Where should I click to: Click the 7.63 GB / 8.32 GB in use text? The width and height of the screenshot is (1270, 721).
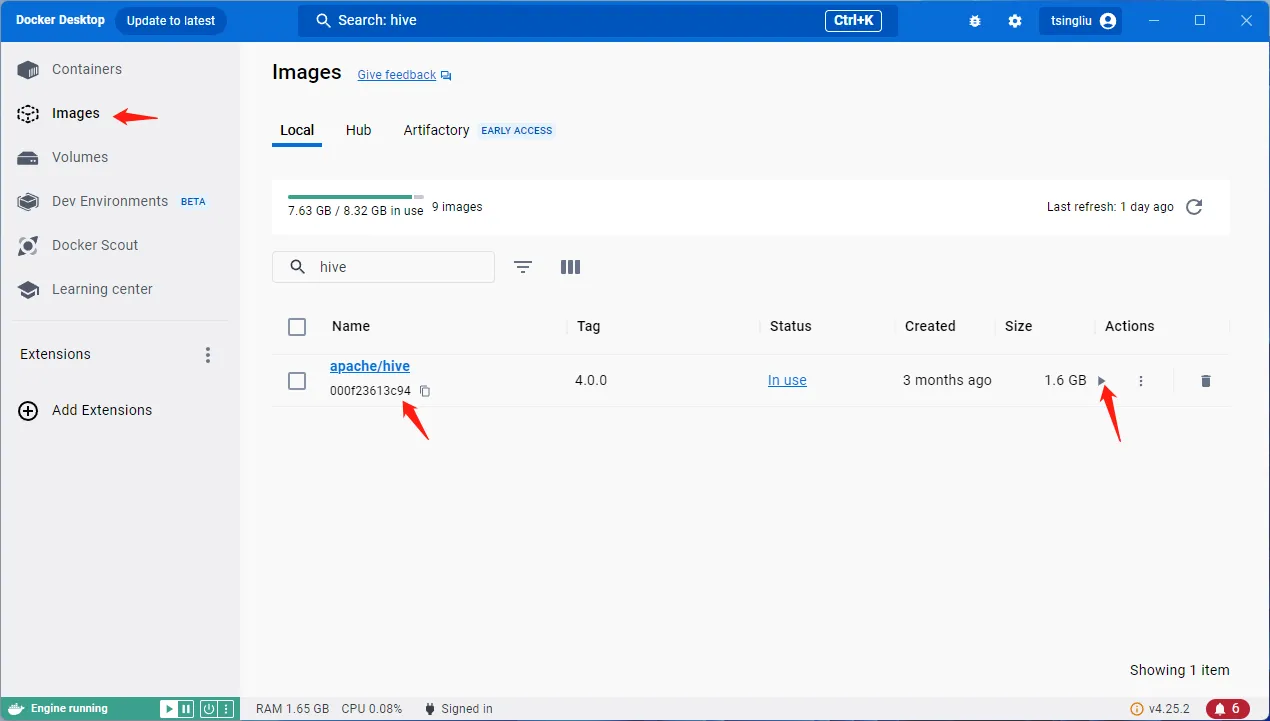[x=356, y=211]
